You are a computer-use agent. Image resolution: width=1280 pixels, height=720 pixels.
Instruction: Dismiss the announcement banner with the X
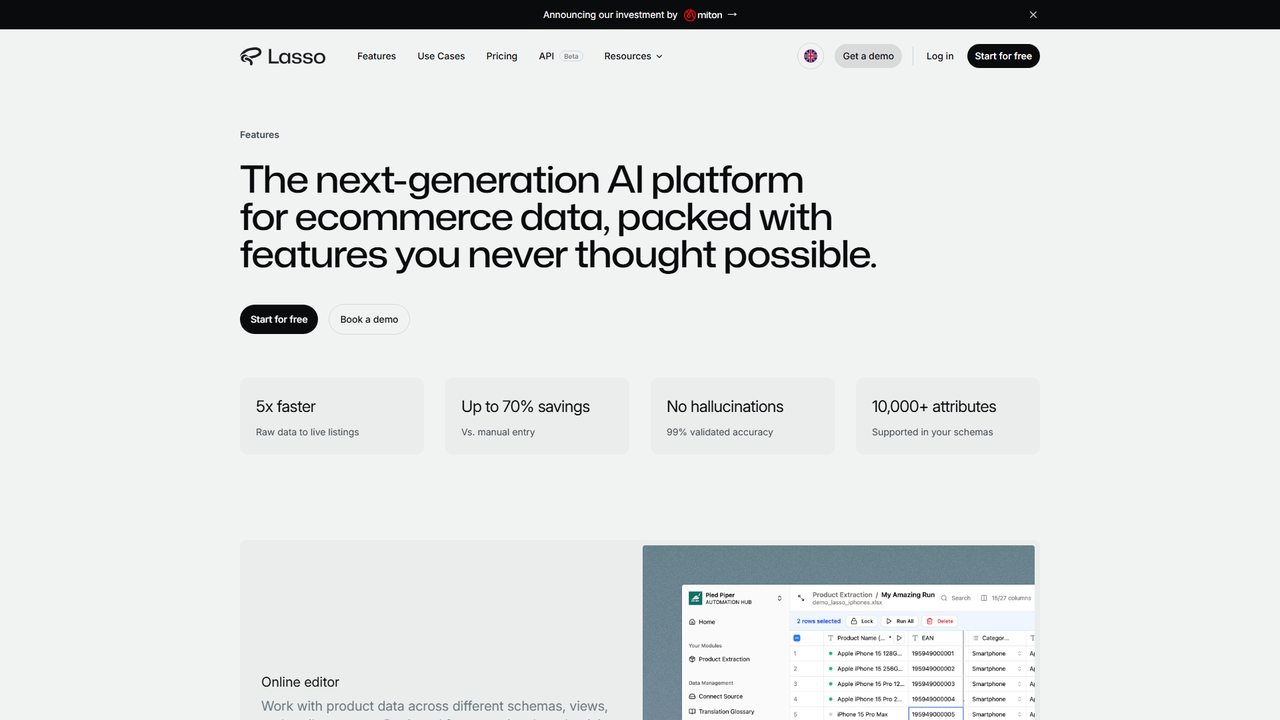point(1033,15)
